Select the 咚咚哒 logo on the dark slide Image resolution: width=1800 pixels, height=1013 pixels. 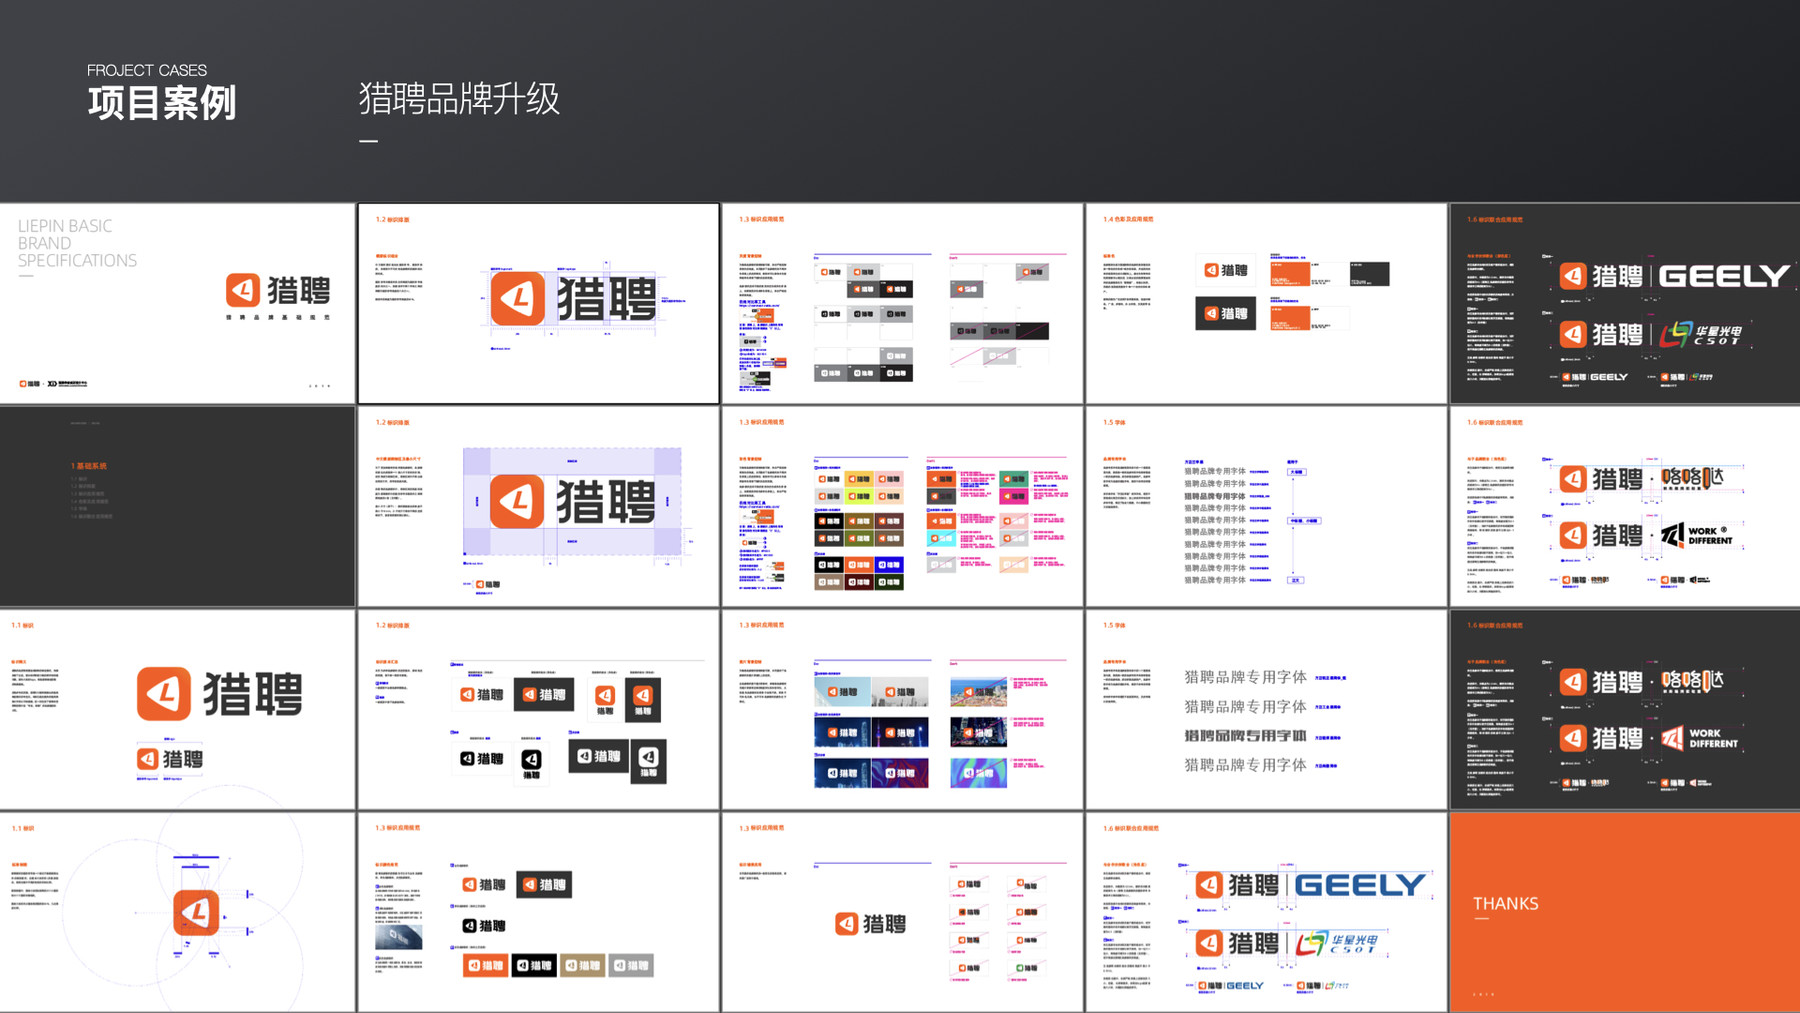(1692, 681)
